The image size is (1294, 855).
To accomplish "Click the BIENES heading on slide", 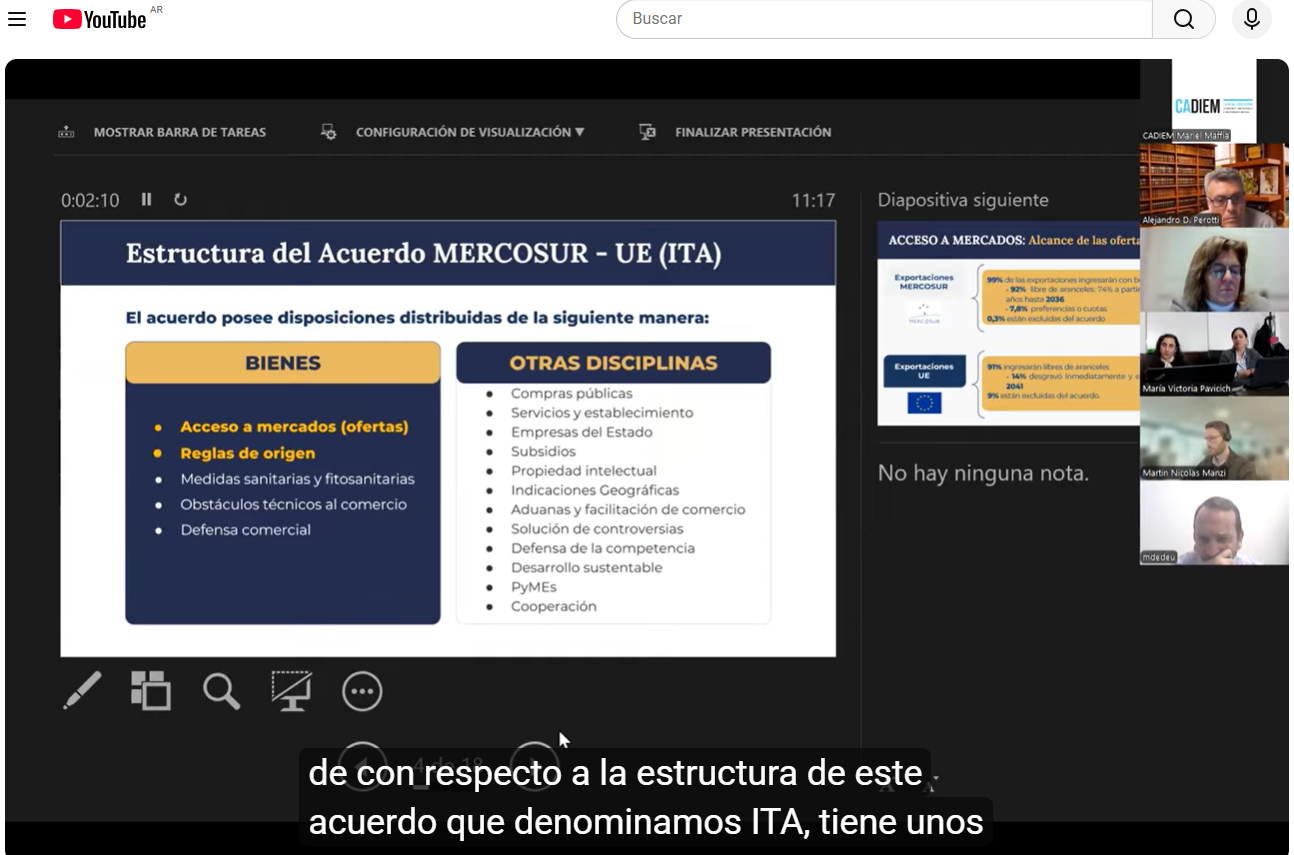I will click(283, 363).
